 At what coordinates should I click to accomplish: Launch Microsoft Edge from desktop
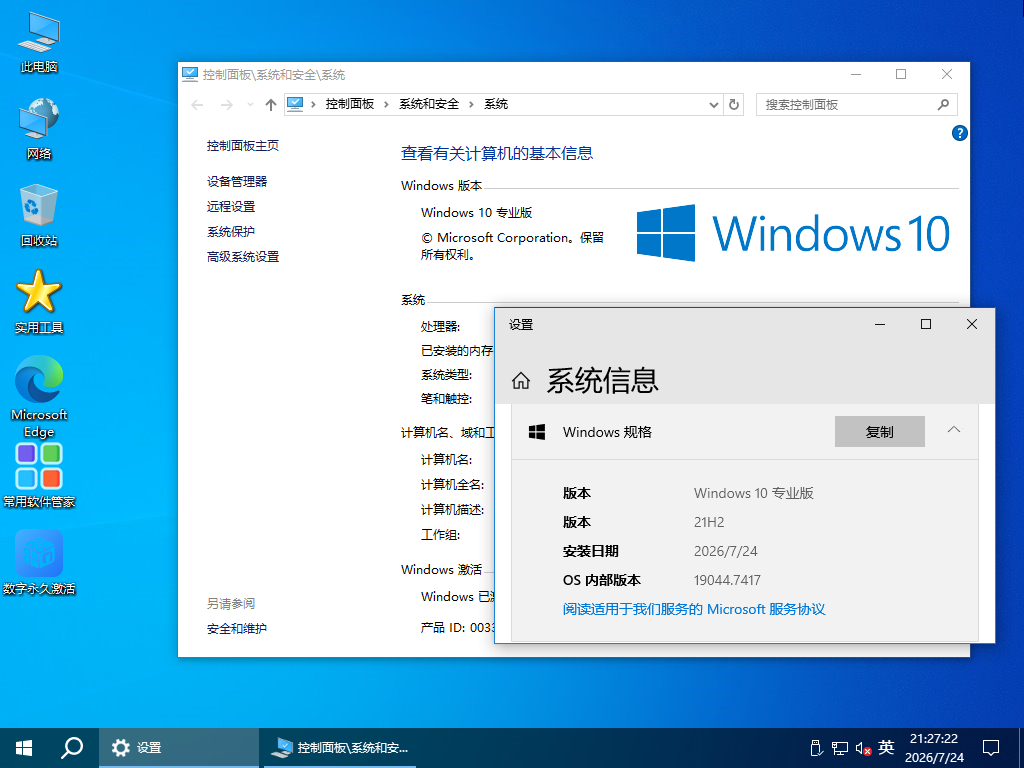[x=39, y=396]
